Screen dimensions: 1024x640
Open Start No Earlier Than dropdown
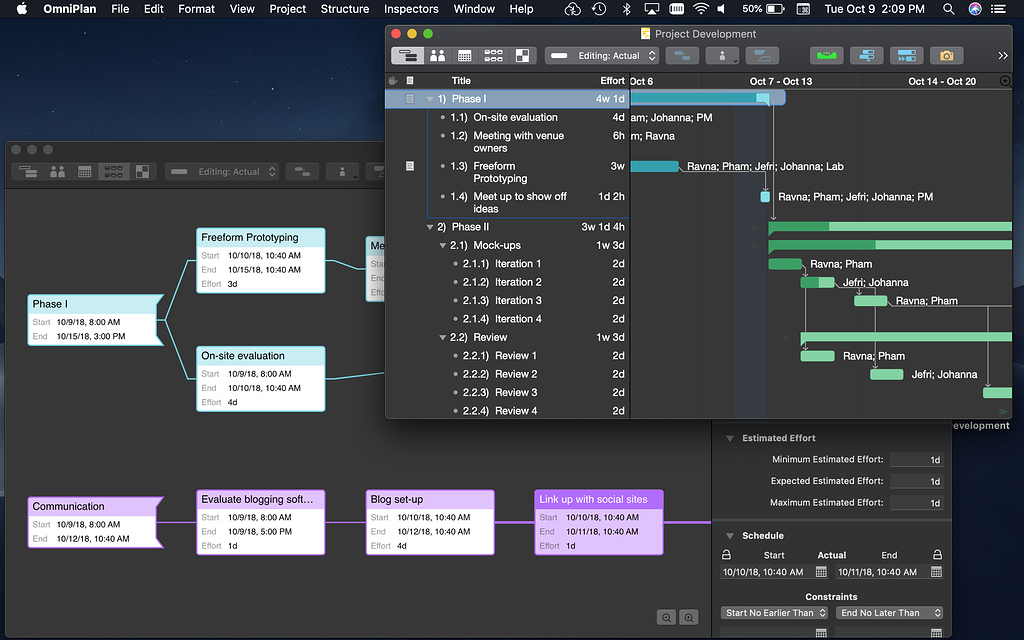[x=775, y=613]
